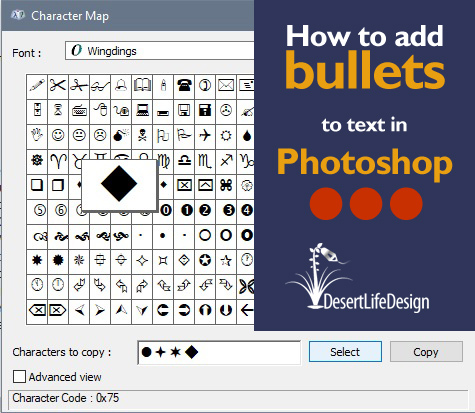Choose the skull and crossbones symbol

[142, 135]
